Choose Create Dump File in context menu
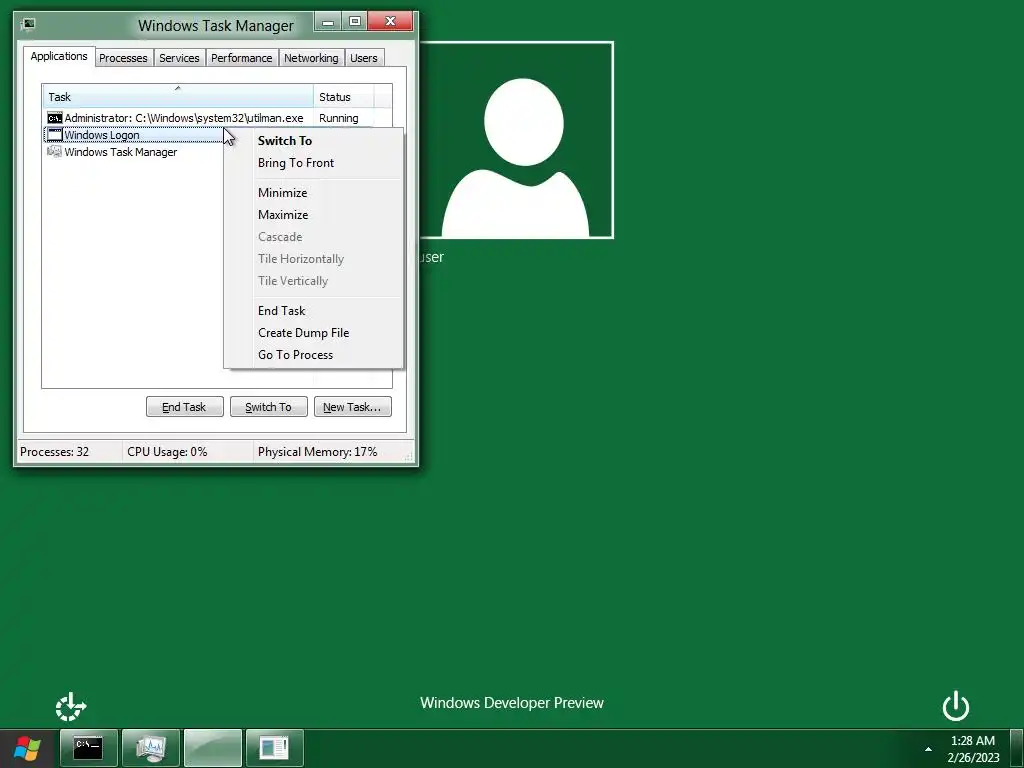The image size is (1024, 768). [x=313, y=333]
